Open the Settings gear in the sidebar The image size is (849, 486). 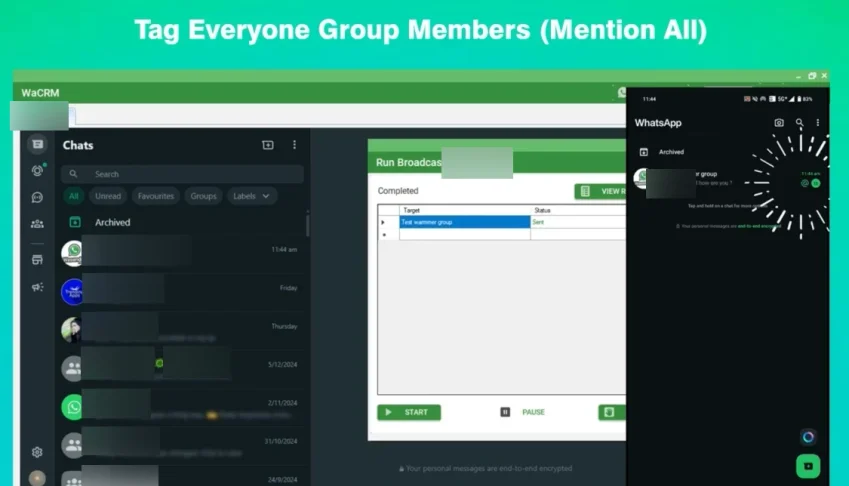coord(37,452)
